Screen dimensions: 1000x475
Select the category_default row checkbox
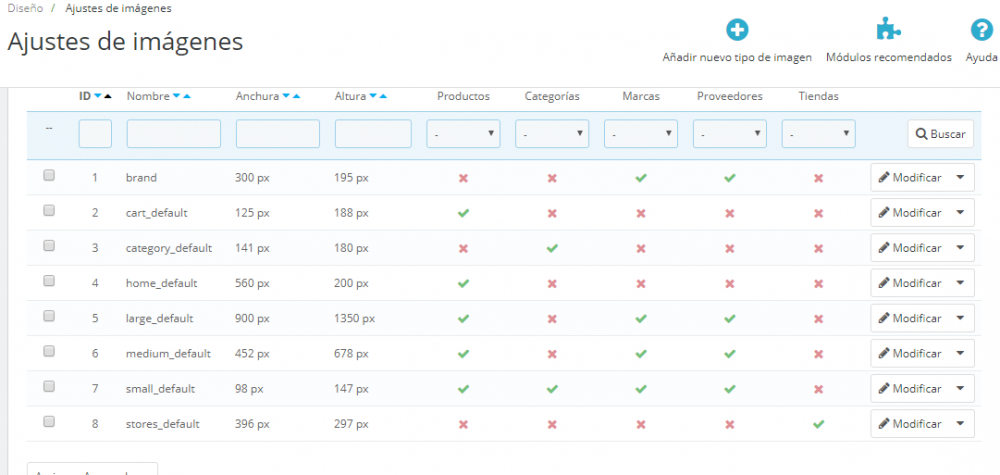pyautogui.click(x=49, y=246)
